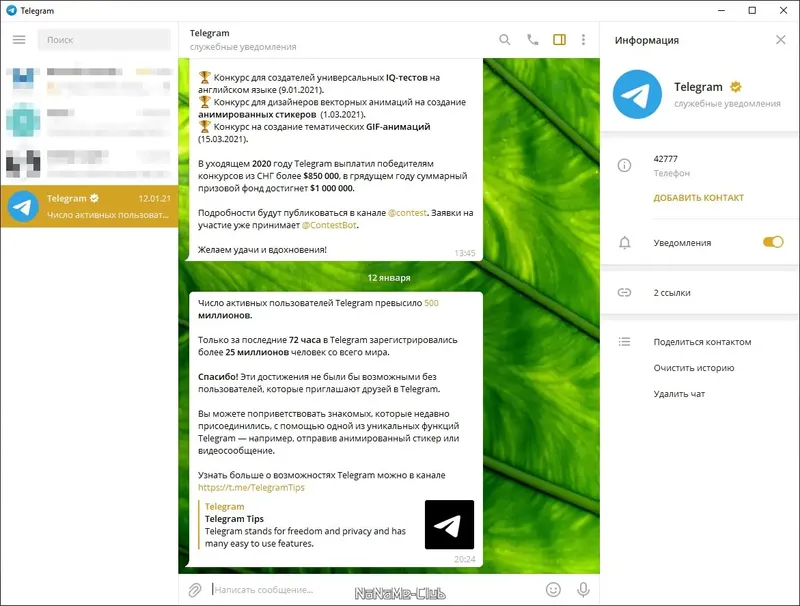800x606 pixels.
Task: Click the Телефон label
Action: click(671, 173)
